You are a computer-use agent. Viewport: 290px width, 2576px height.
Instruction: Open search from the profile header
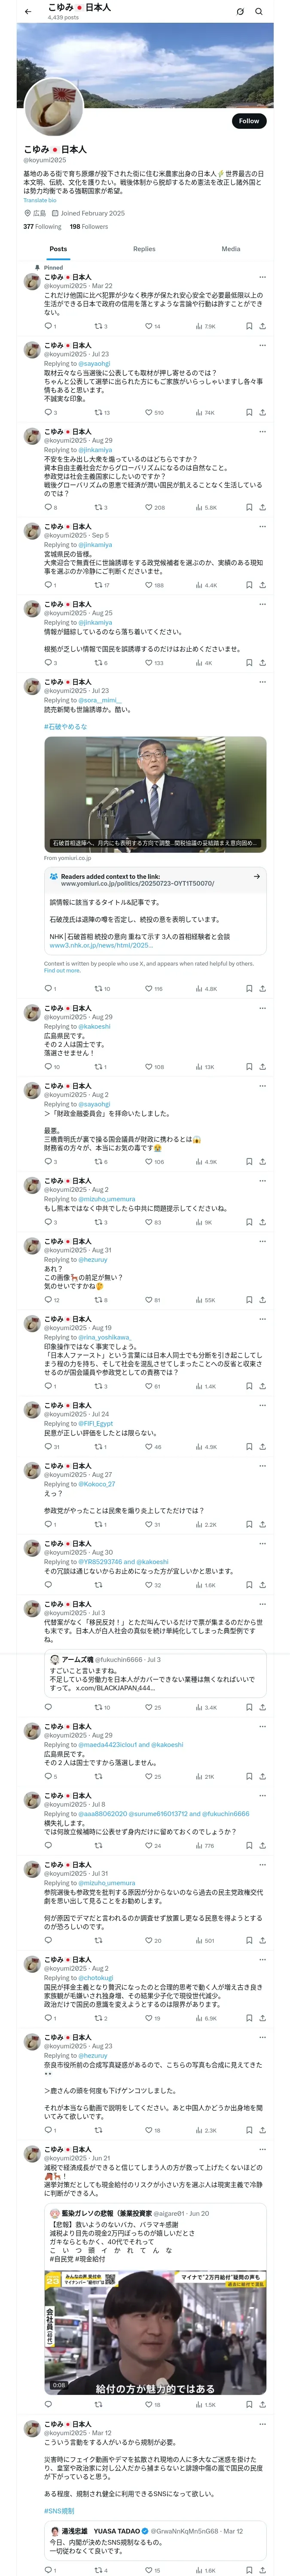pyautogui.click(x=259, y=11)
